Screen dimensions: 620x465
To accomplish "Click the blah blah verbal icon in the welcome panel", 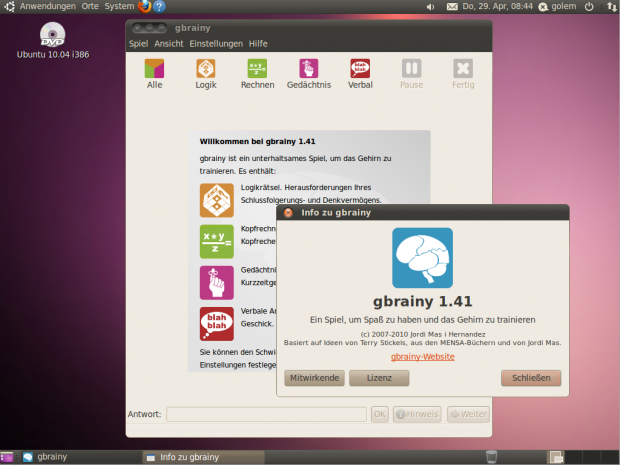I will (217, 324).
